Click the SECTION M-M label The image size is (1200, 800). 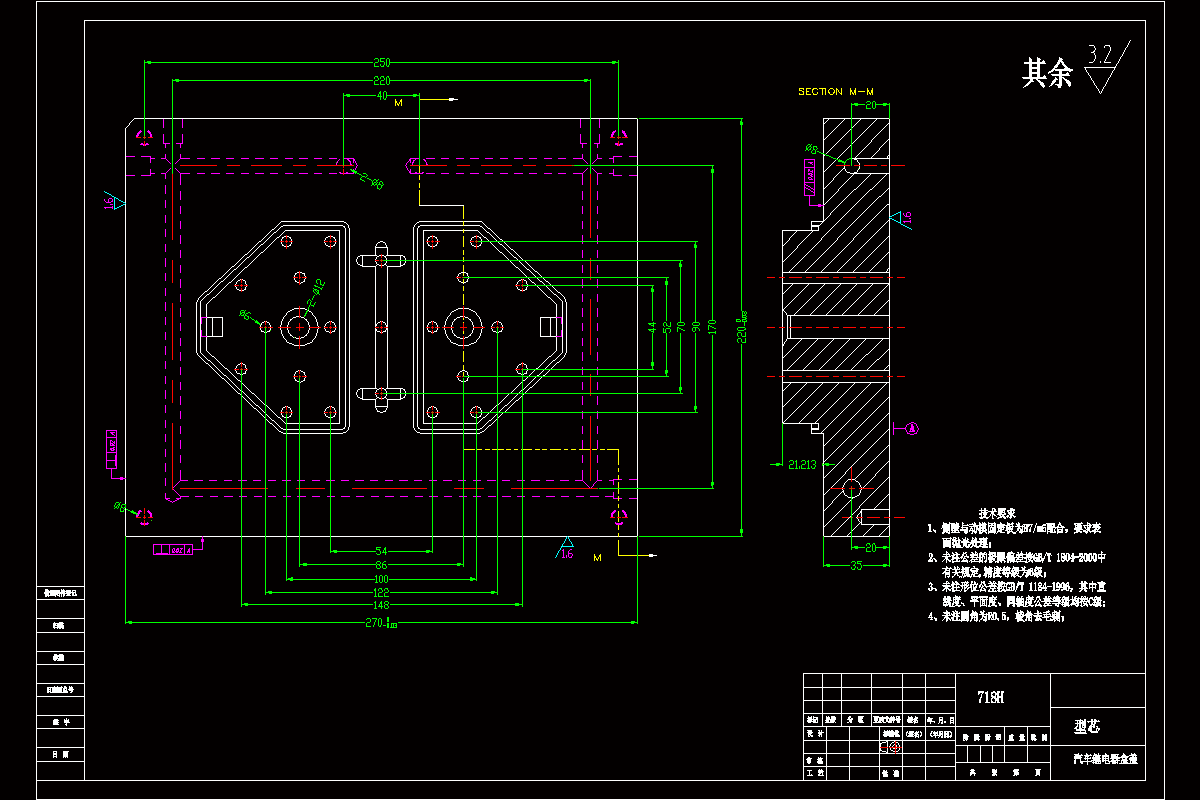click(836, 91)
